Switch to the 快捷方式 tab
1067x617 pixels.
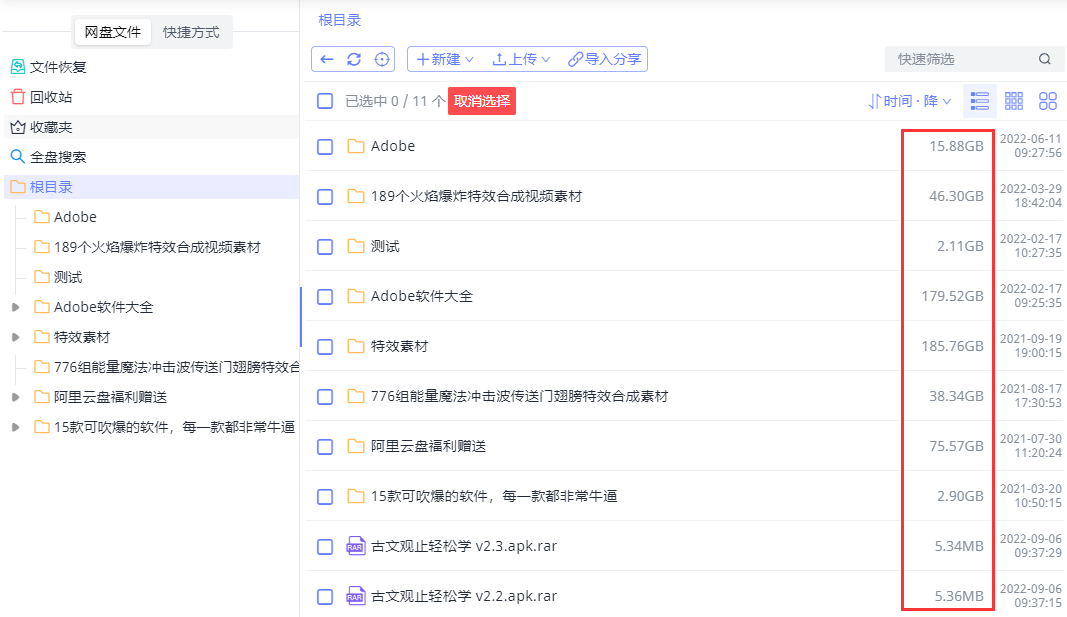pyautogui.click(x=191, y=32)
